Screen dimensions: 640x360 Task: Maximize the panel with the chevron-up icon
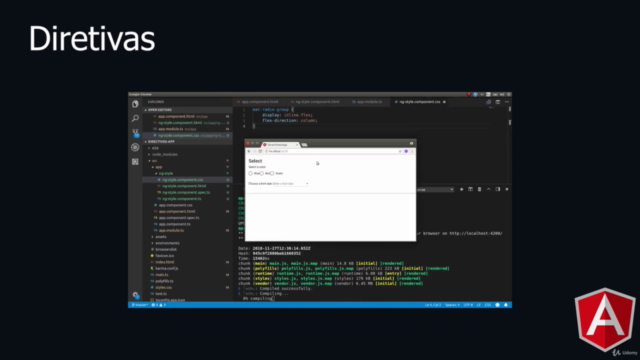pos(489,189)
